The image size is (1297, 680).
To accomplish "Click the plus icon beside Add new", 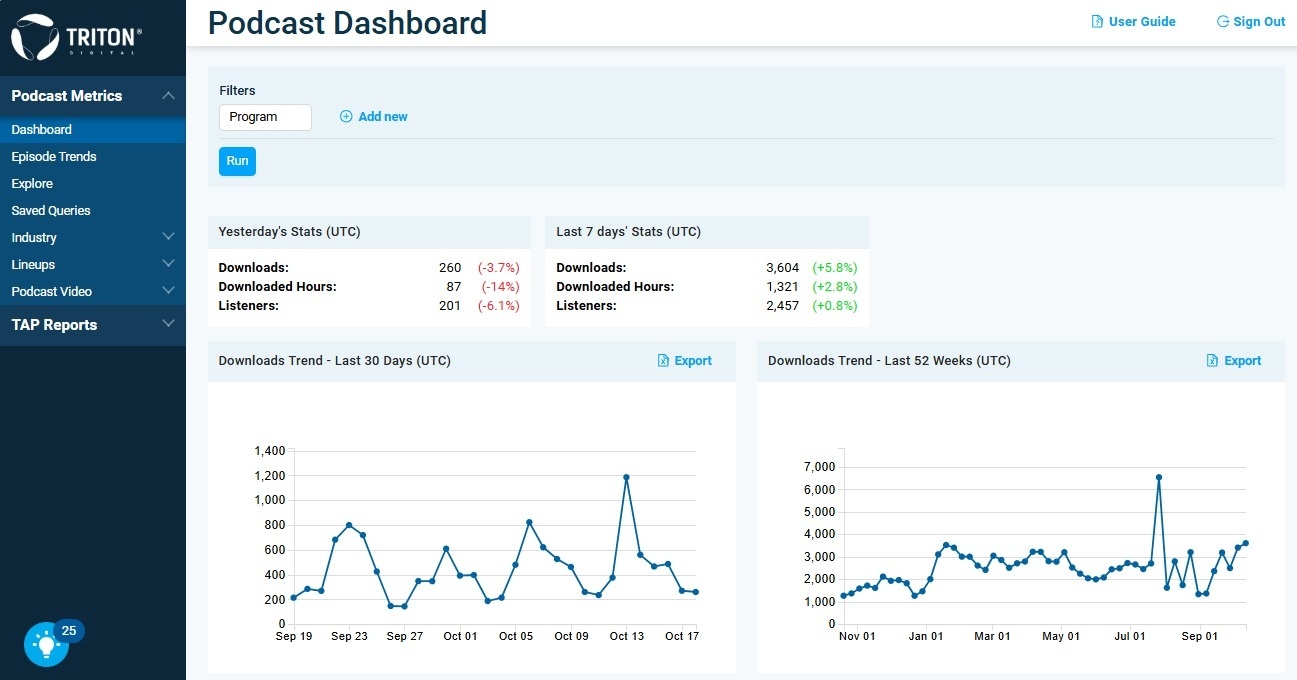I will (346, 116).
